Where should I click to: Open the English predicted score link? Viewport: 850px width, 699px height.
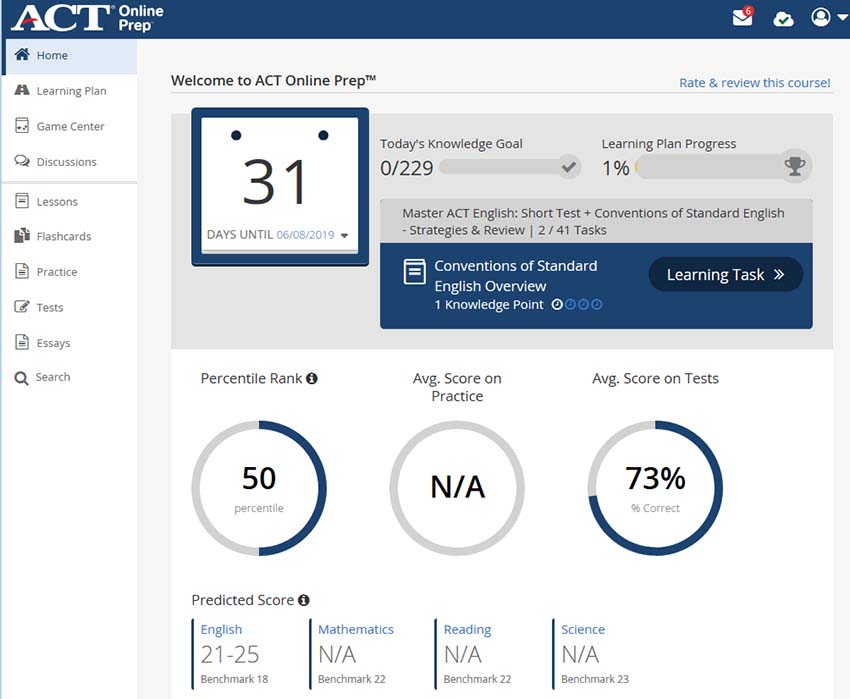[x=221, y=630]
